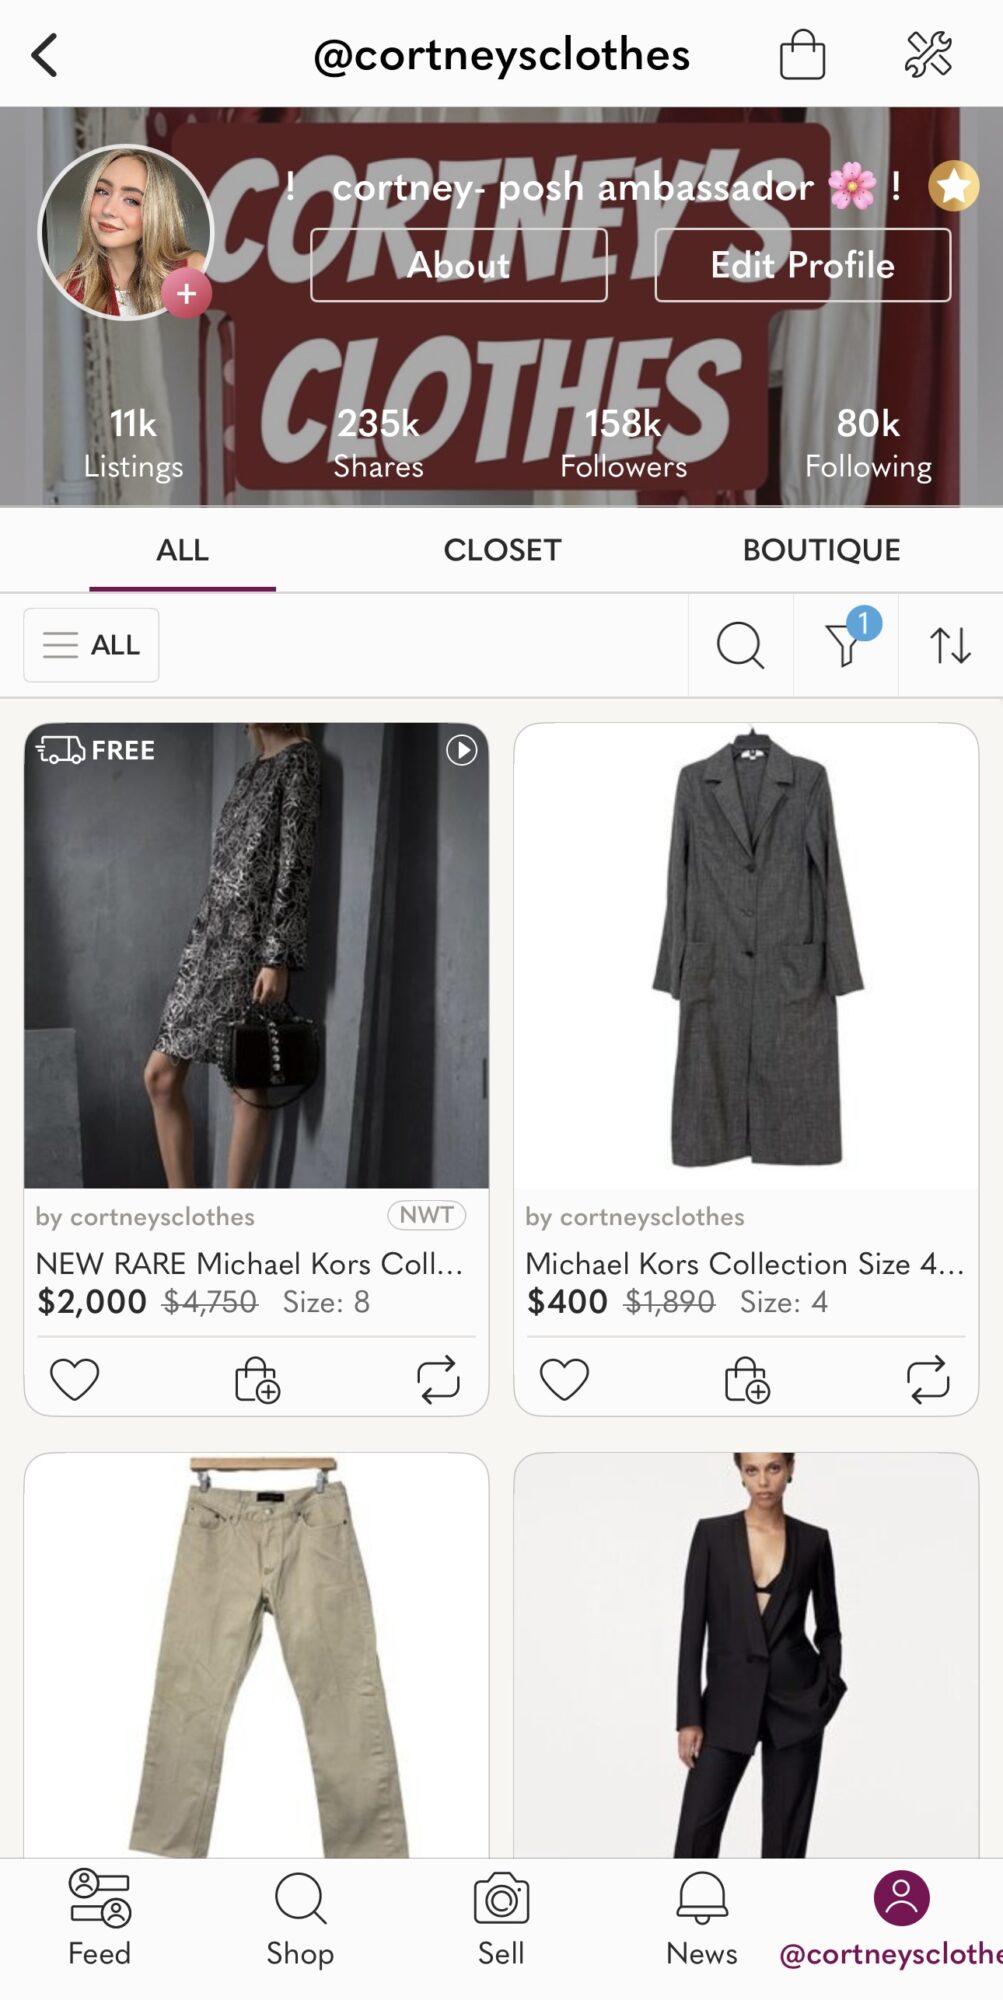Screen dimensions: 1003x2000
Task: Like the $400 Michael Kors coat
Action: coord(565,1380)
